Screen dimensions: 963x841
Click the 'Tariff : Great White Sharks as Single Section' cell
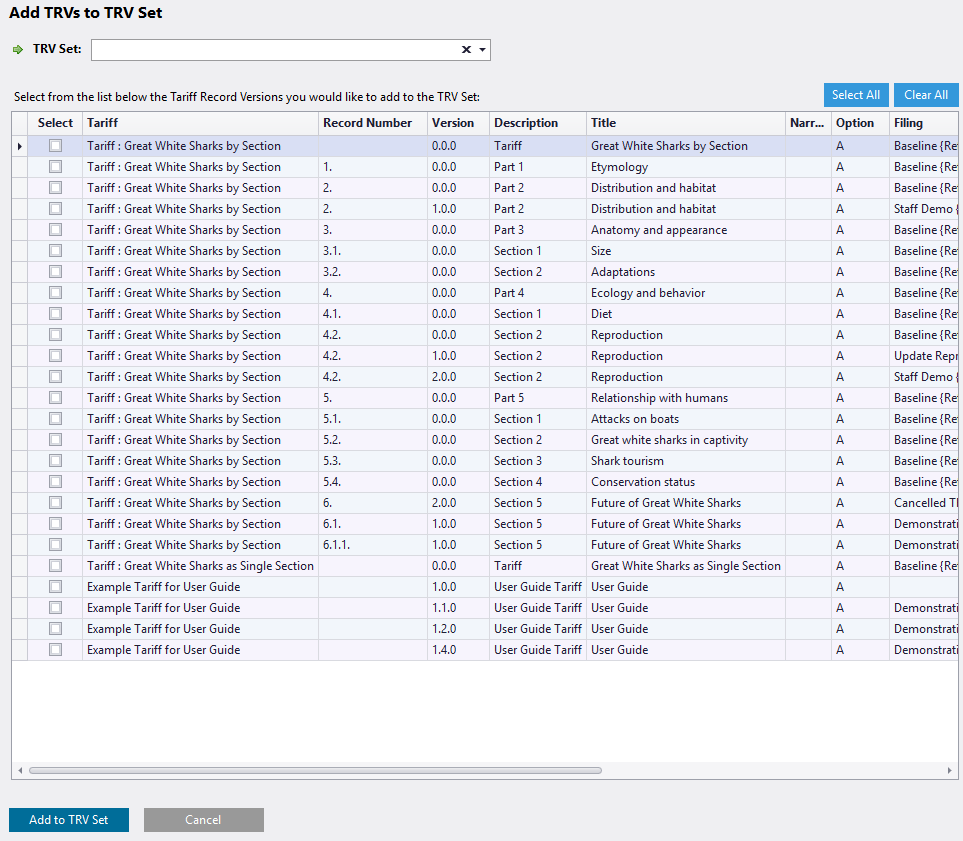(200, 566)
